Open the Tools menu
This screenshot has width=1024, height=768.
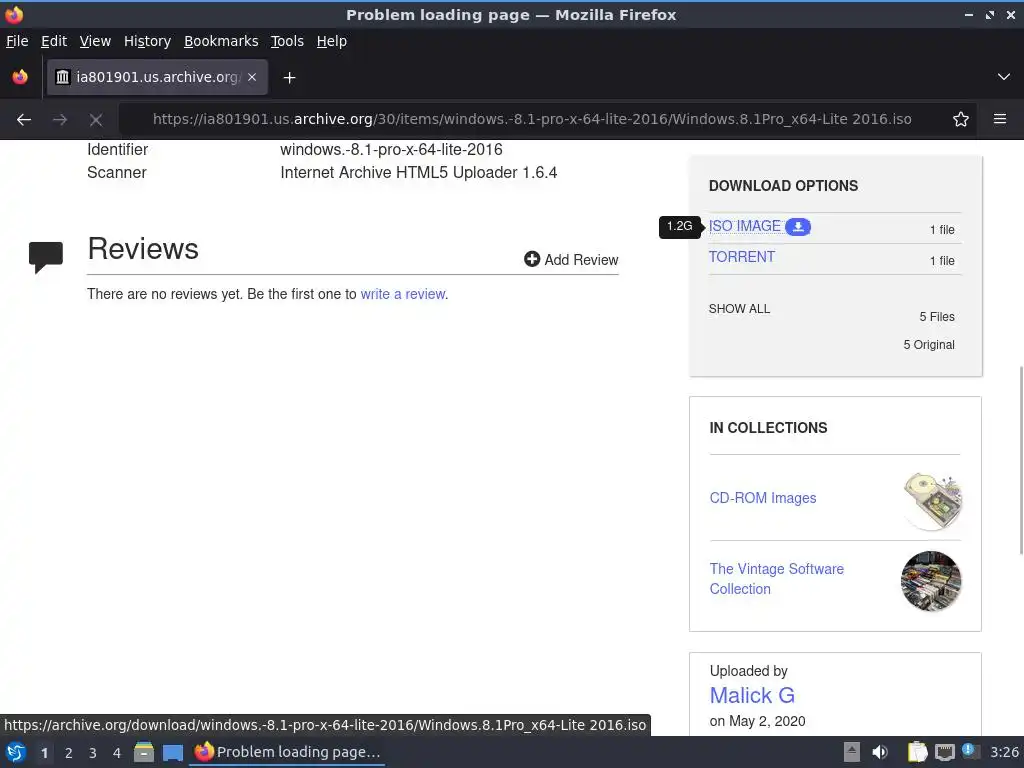pyautogui.click(x=287, y=41)
